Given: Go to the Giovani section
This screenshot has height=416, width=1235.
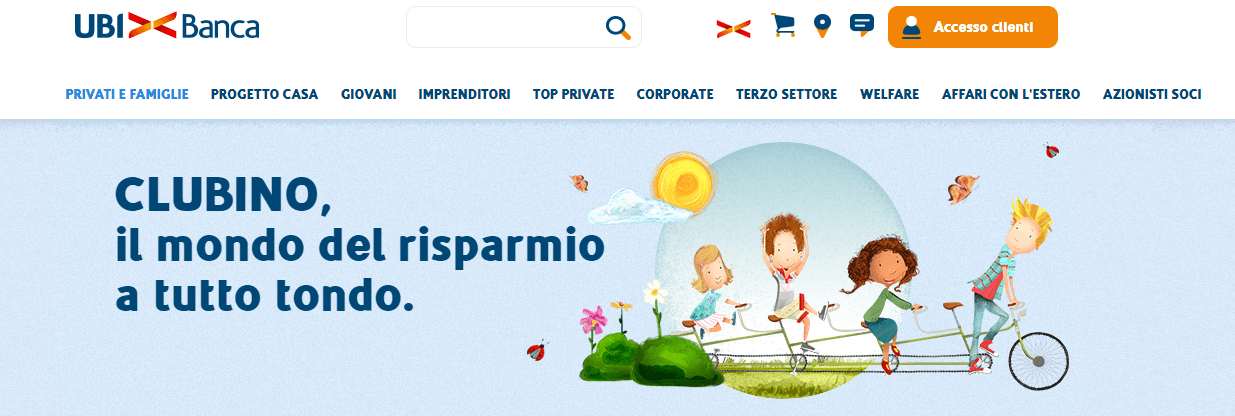Looking at the screenshot, I should 368,95.
